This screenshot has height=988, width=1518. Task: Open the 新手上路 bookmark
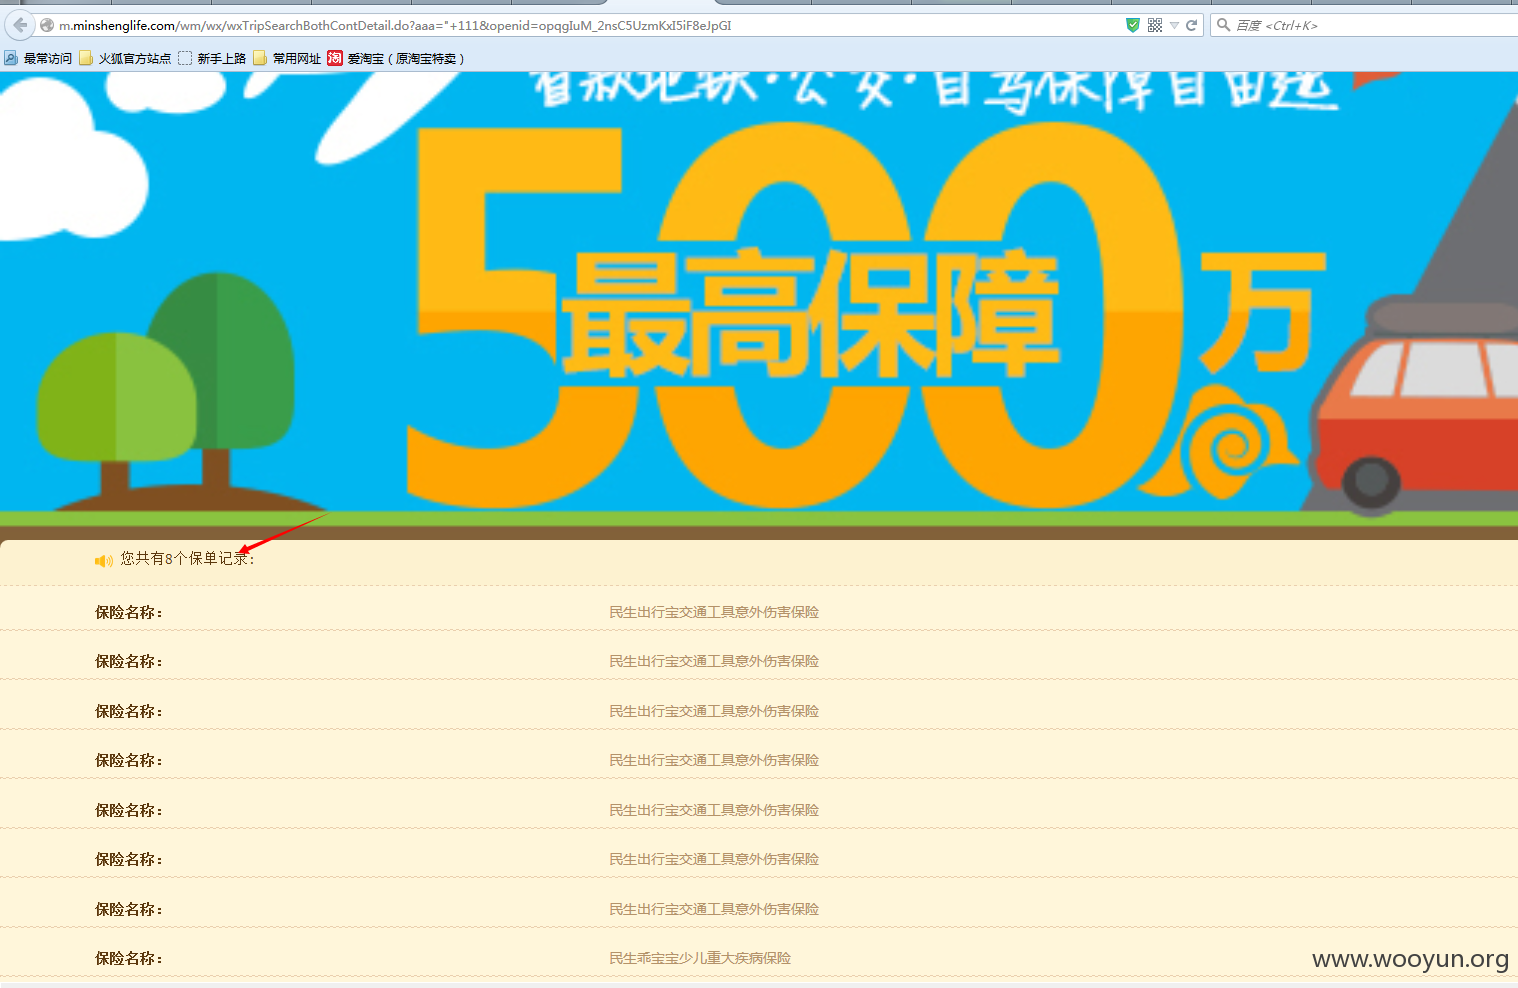tap(212, 58)
